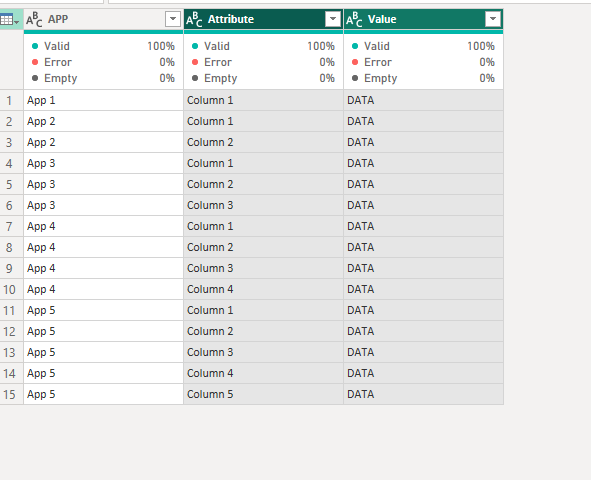Image resolution: width=591 pixels, height=480 pixels.
Task: Open the table options menu icon
Action: tap(9, 19)
